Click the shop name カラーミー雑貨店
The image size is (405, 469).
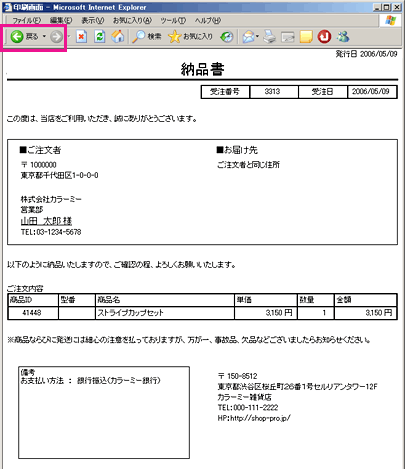click(244, 397)
